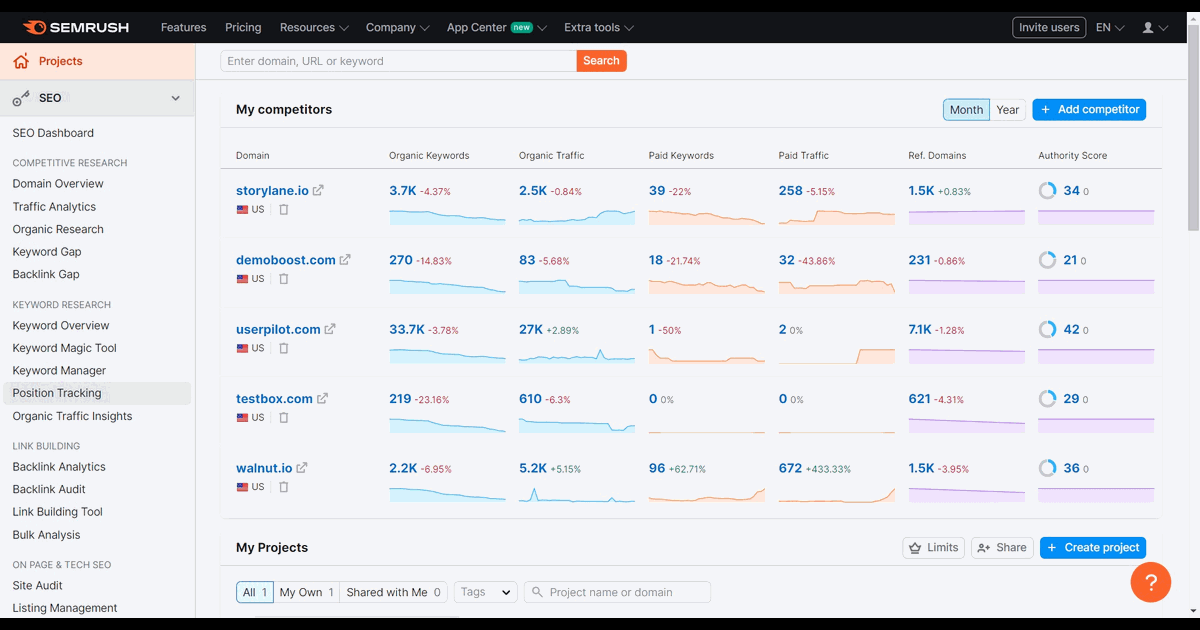Expand the Extra tools menu

tap(599, 28)
